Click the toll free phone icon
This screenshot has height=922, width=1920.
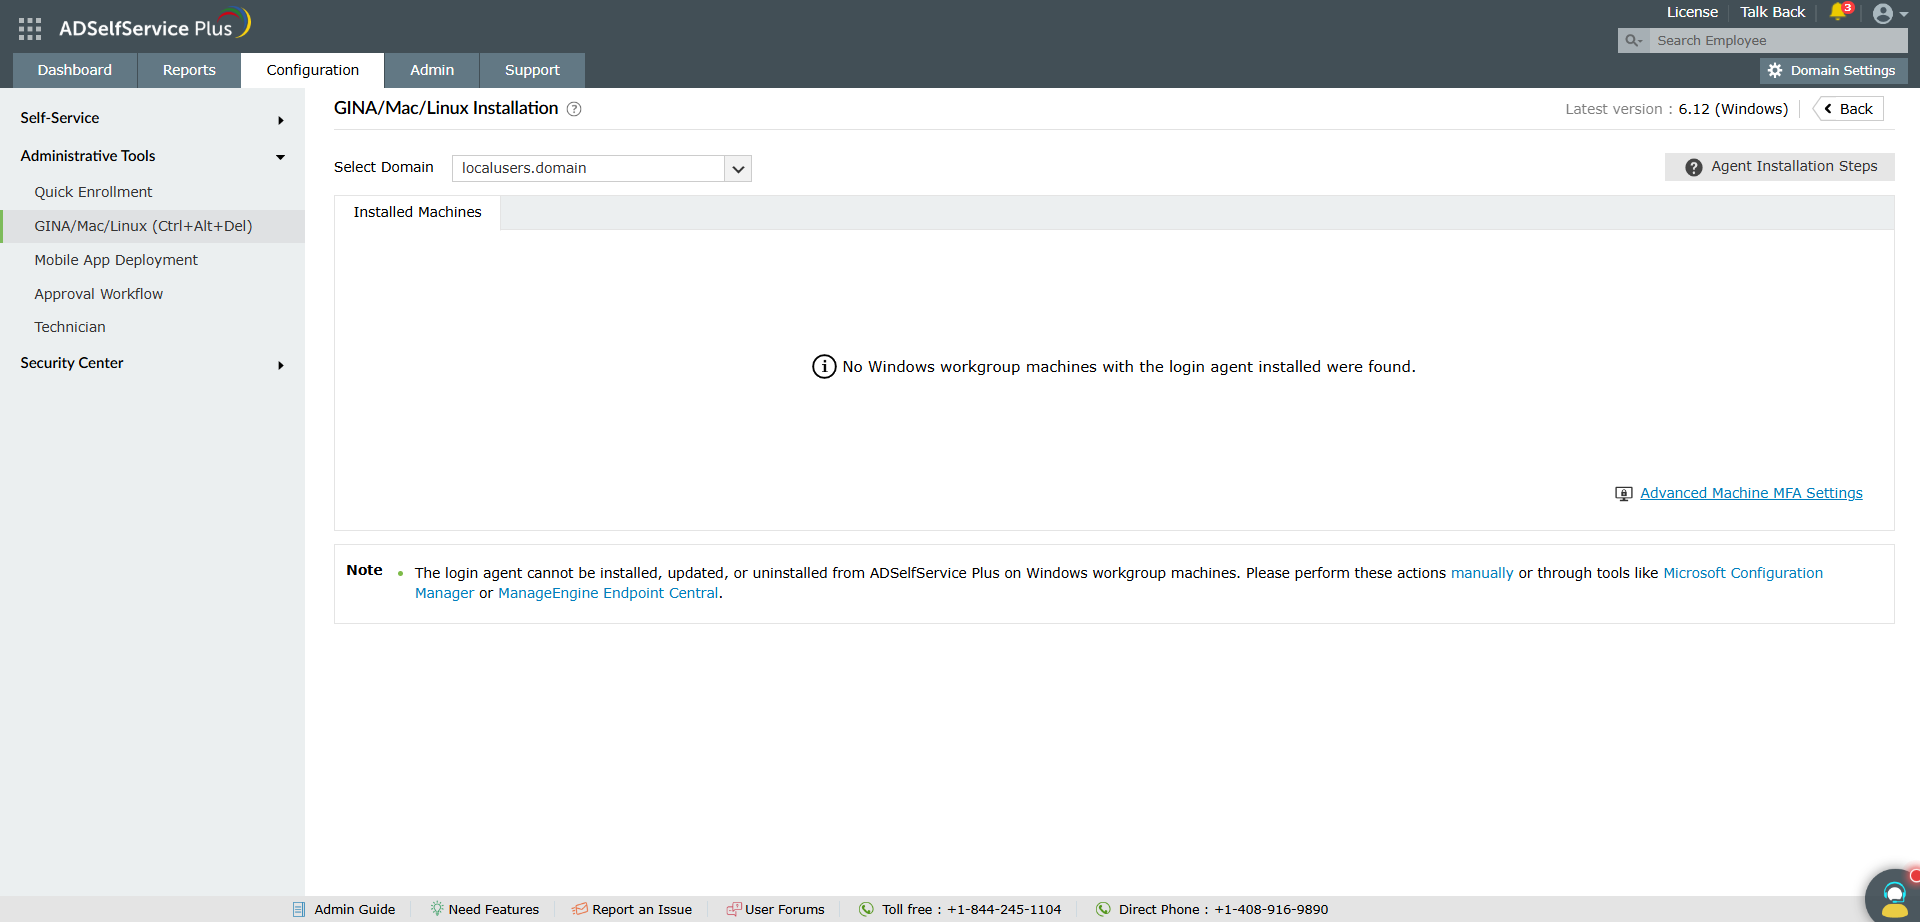tap(866, 908)
